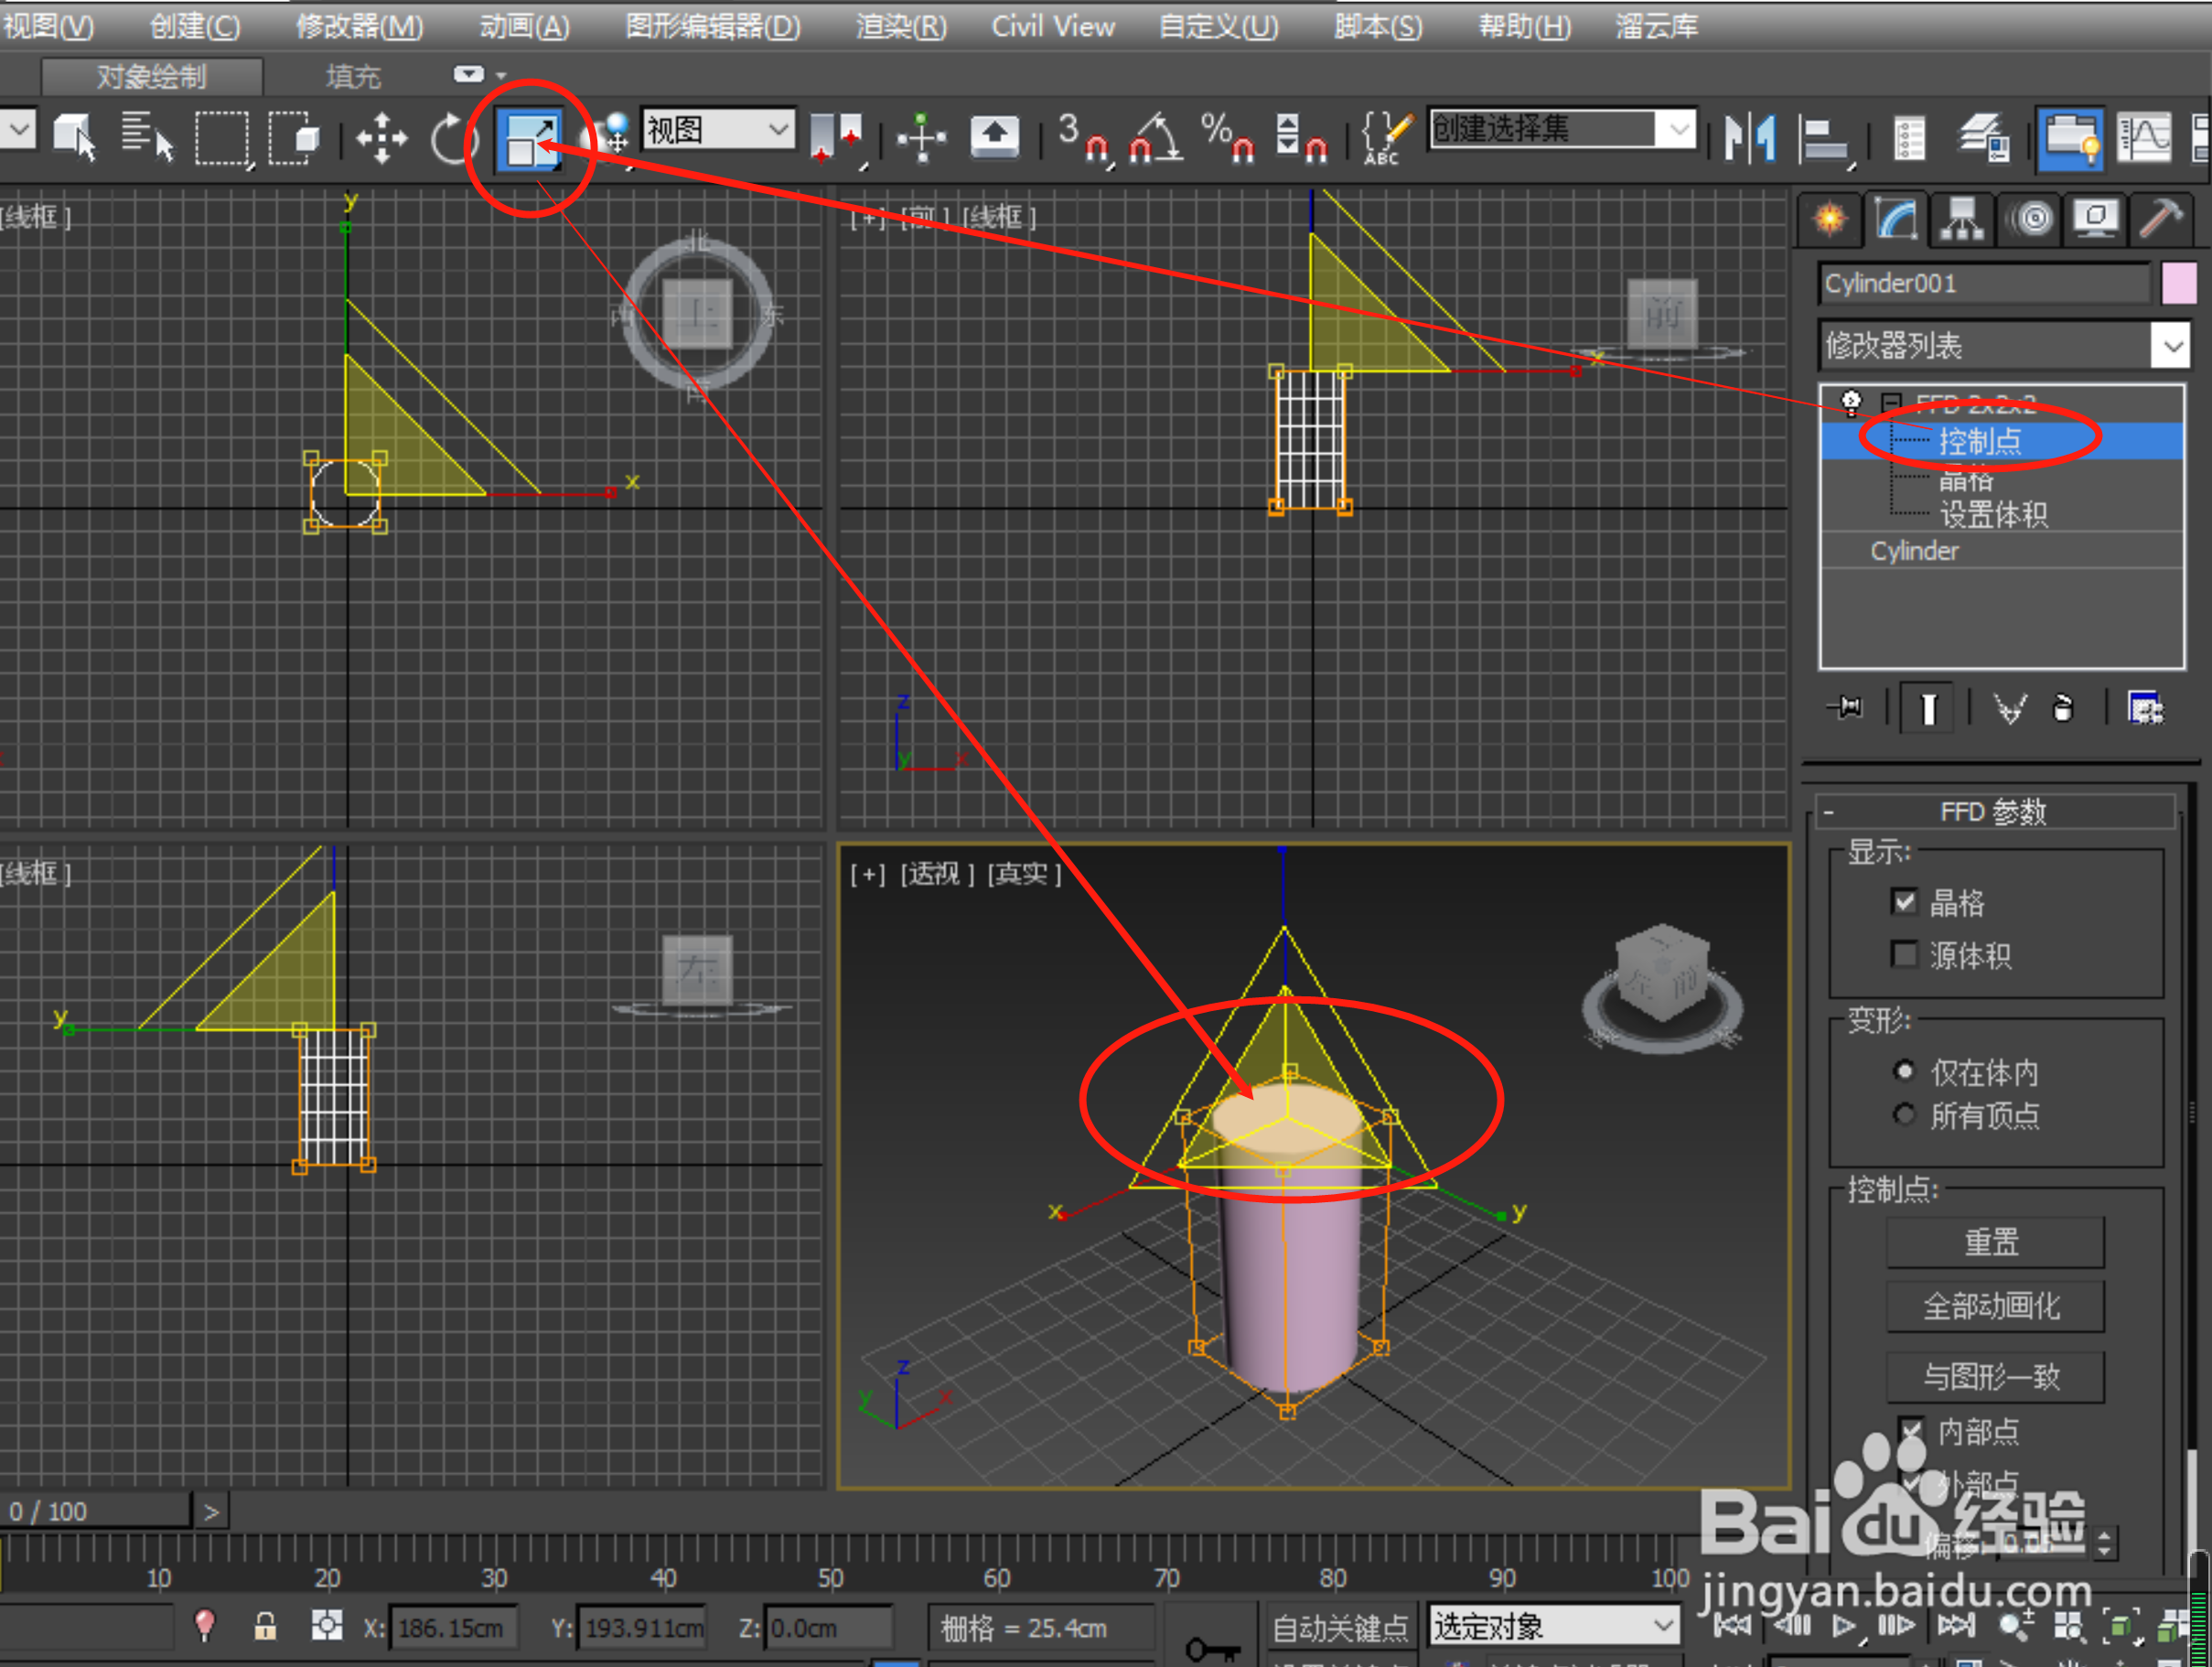Uncheck the 晶格 display checkbox
Viewport: 2212px width, 1667px height.
coord(1905,902)
